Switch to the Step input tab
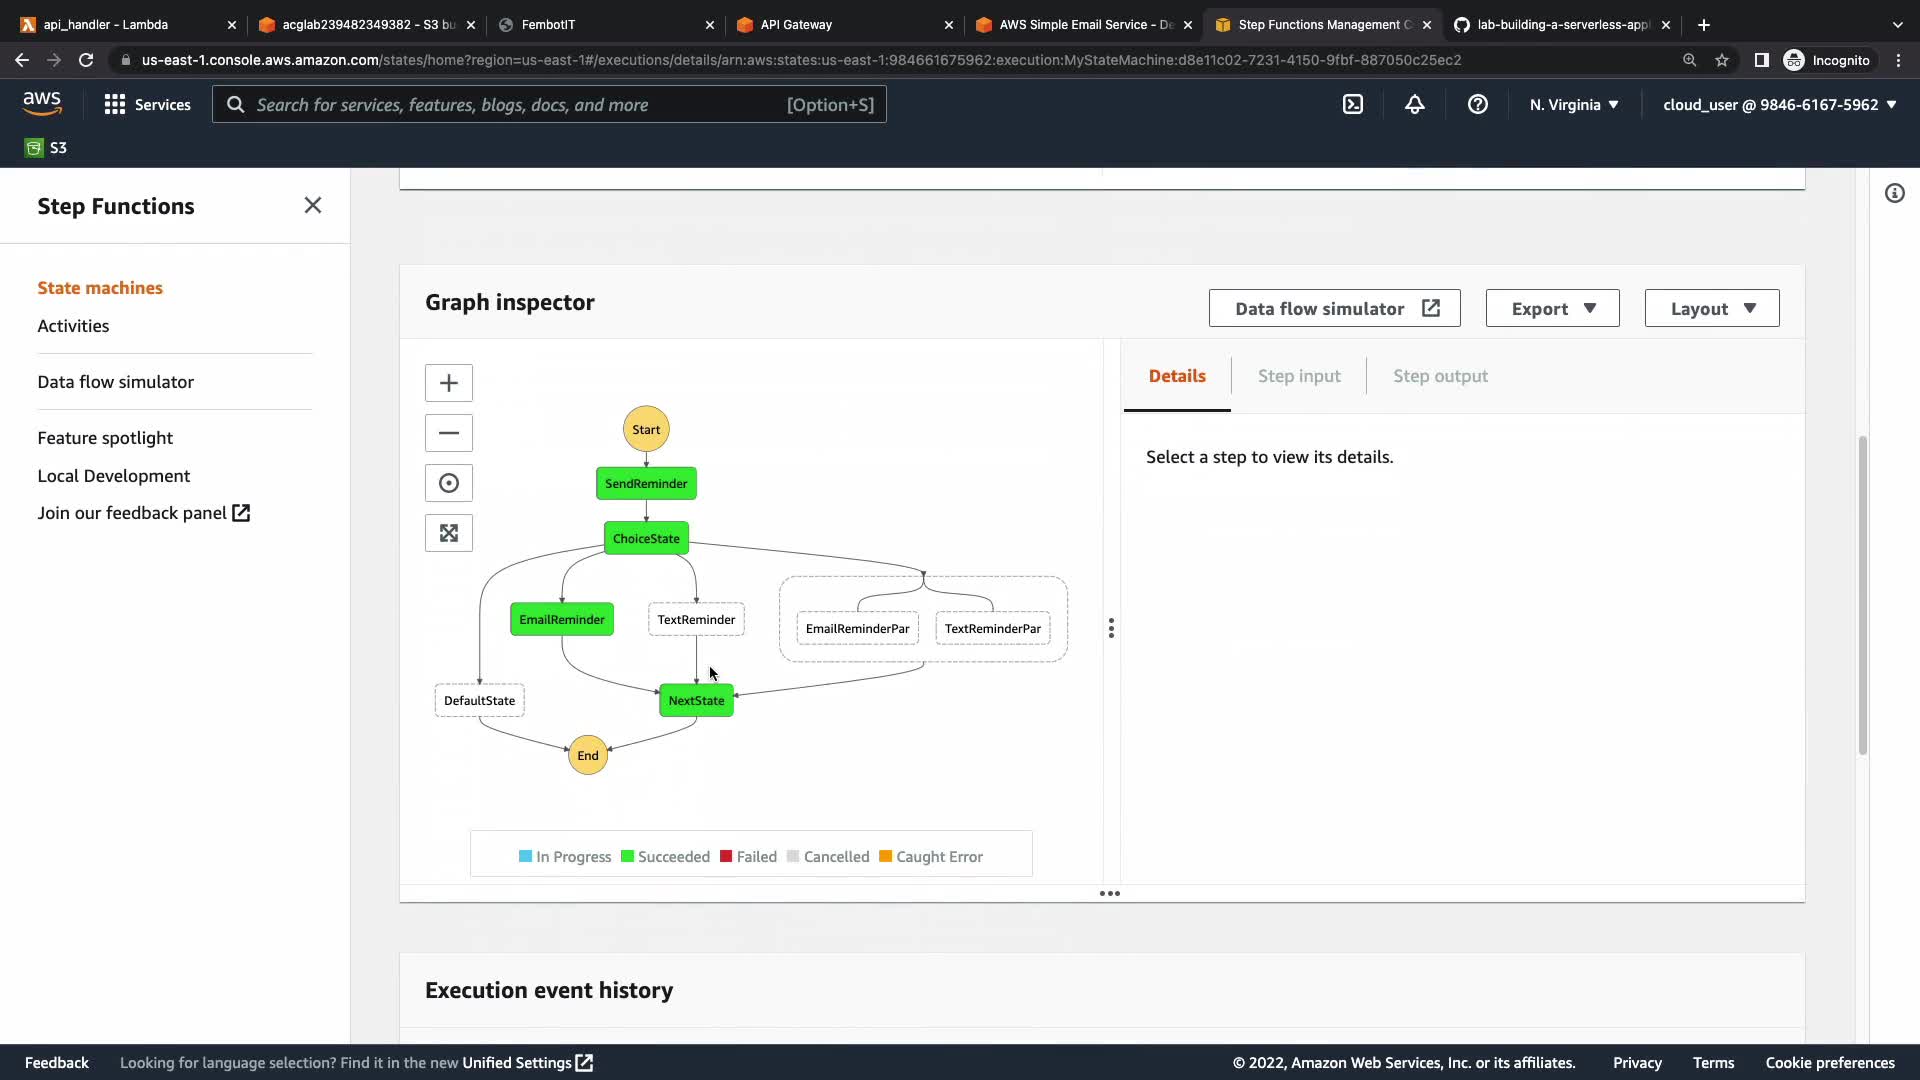This screenshot has width=1920, height=1080. click(1298, 376)
